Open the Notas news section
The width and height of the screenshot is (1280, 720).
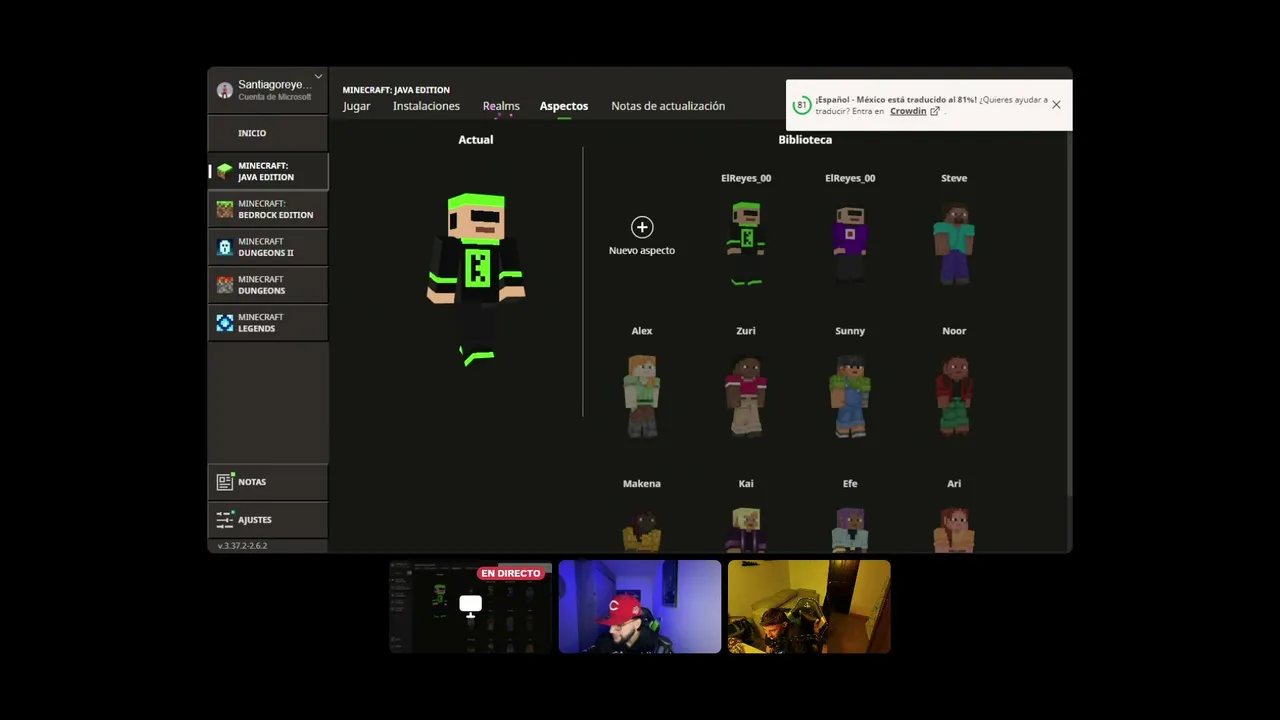(268, 482)
